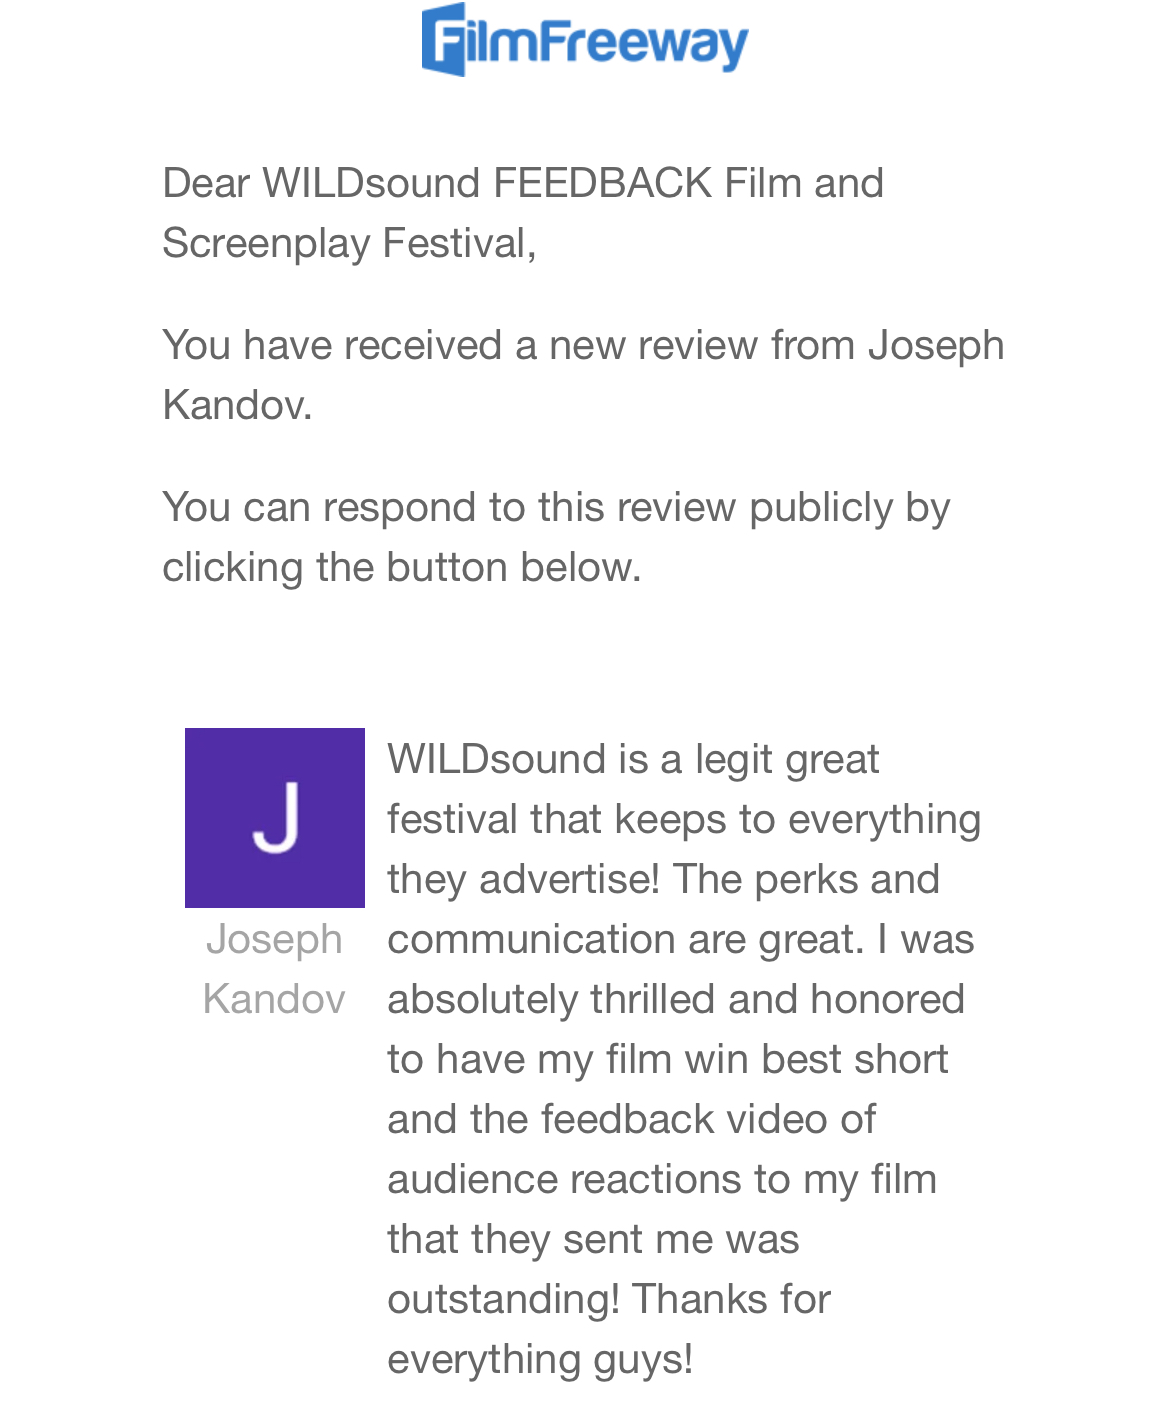Click the white letter J in avatar

coord(276,818)
